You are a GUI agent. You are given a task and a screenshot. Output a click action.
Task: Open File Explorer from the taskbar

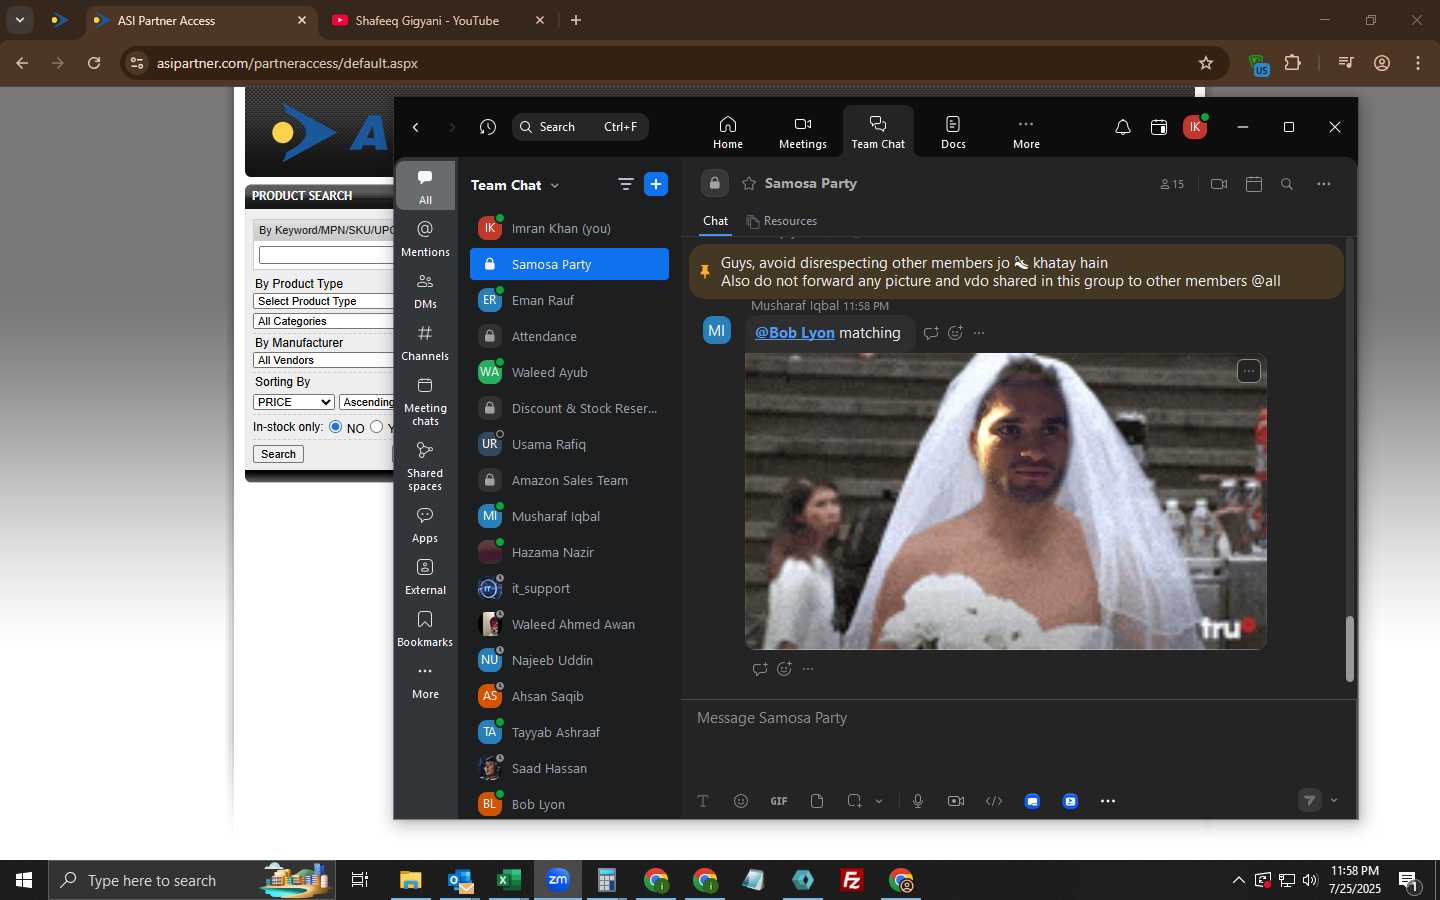[411, 880]
